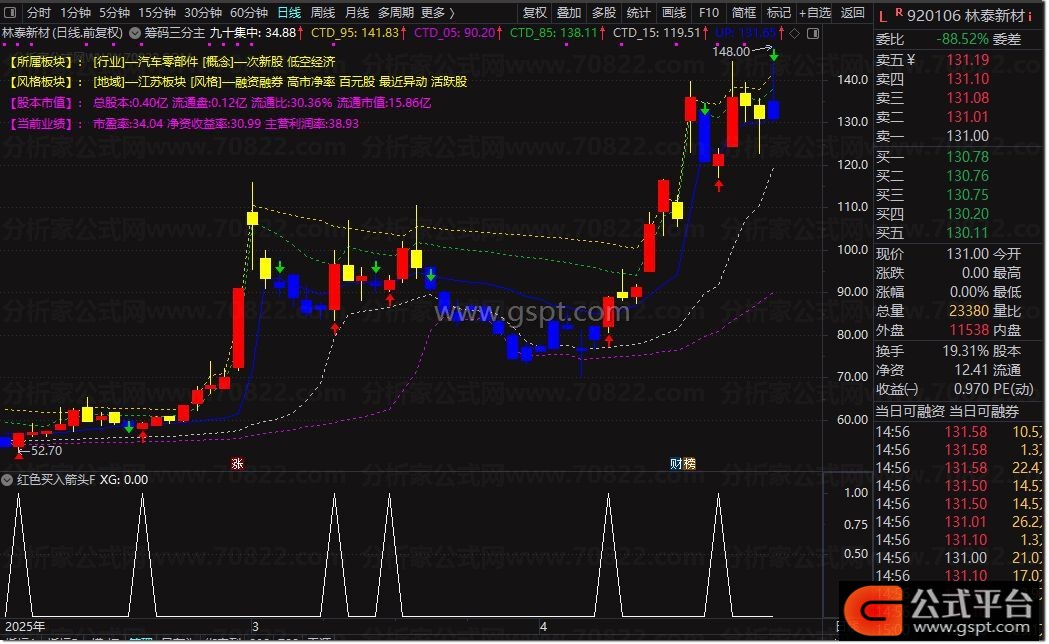
Task: Switch to the 分时 intraday chart tab
Action: coord(39,13)
